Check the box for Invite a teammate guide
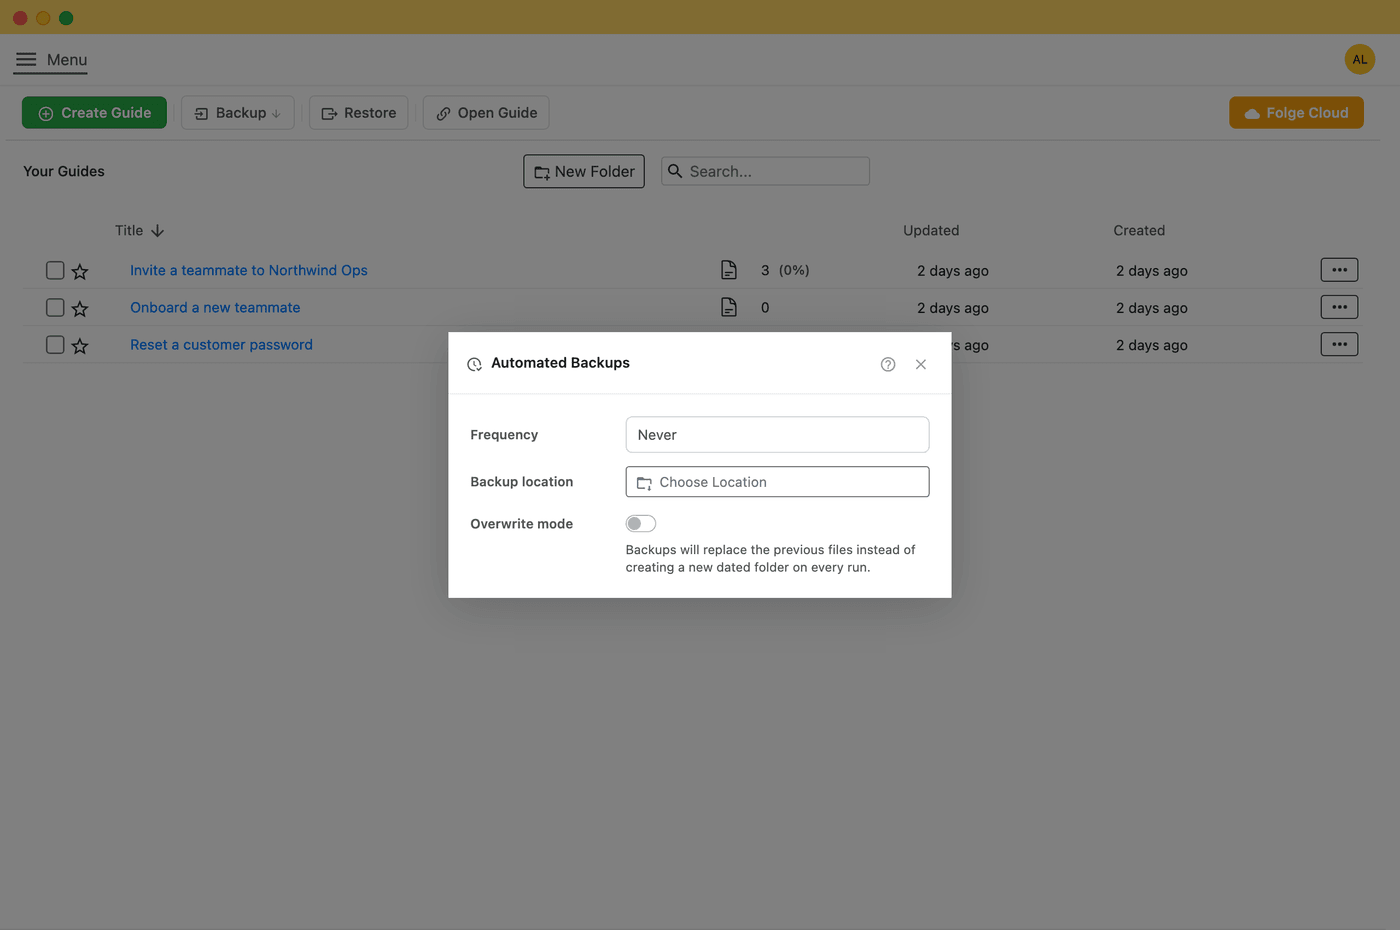Screen dimensions: 1400x930 [55, 270]
